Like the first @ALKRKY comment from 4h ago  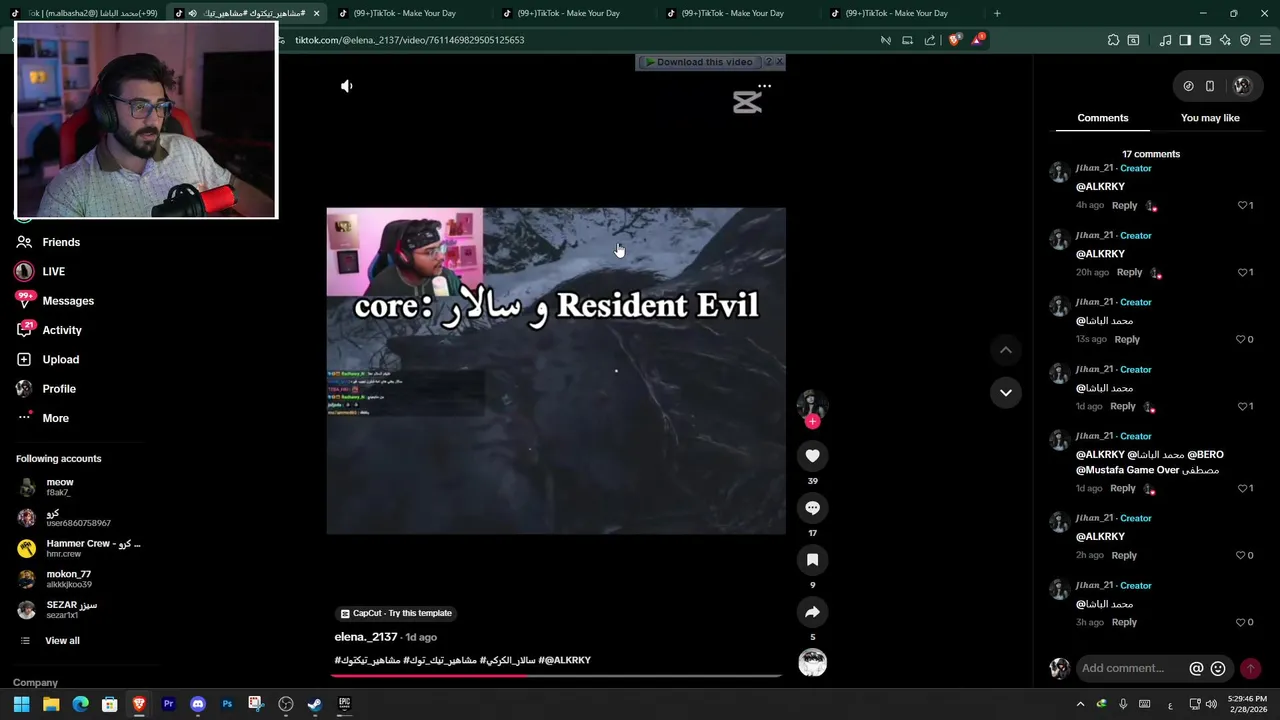click(1243, 205)
